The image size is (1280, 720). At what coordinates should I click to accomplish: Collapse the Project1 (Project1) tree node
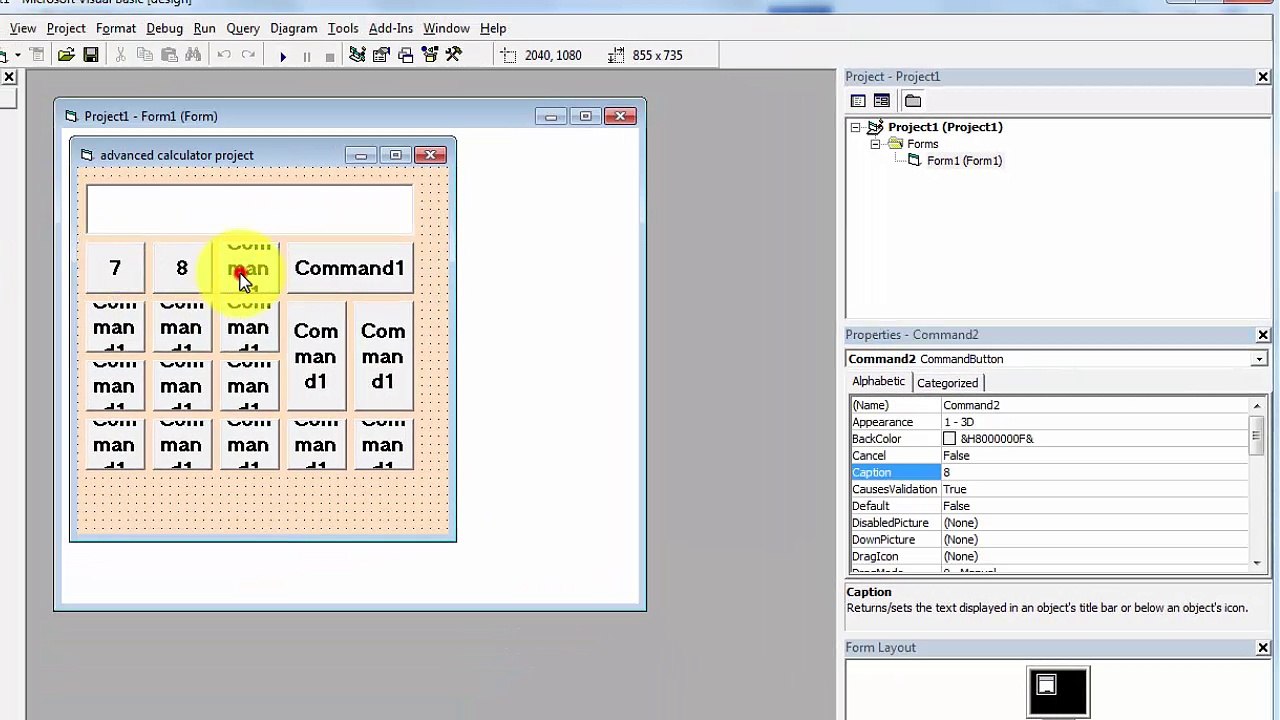pos(855,127)
